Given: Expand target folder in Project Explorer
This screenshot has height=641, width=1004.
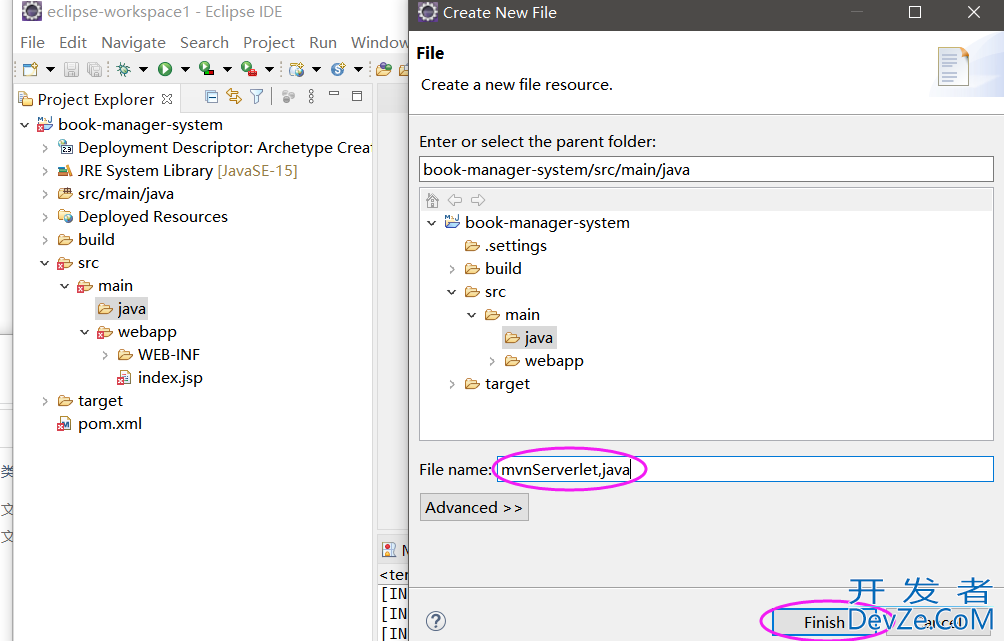Looking at the screenshot, I should tap(45, 401).
